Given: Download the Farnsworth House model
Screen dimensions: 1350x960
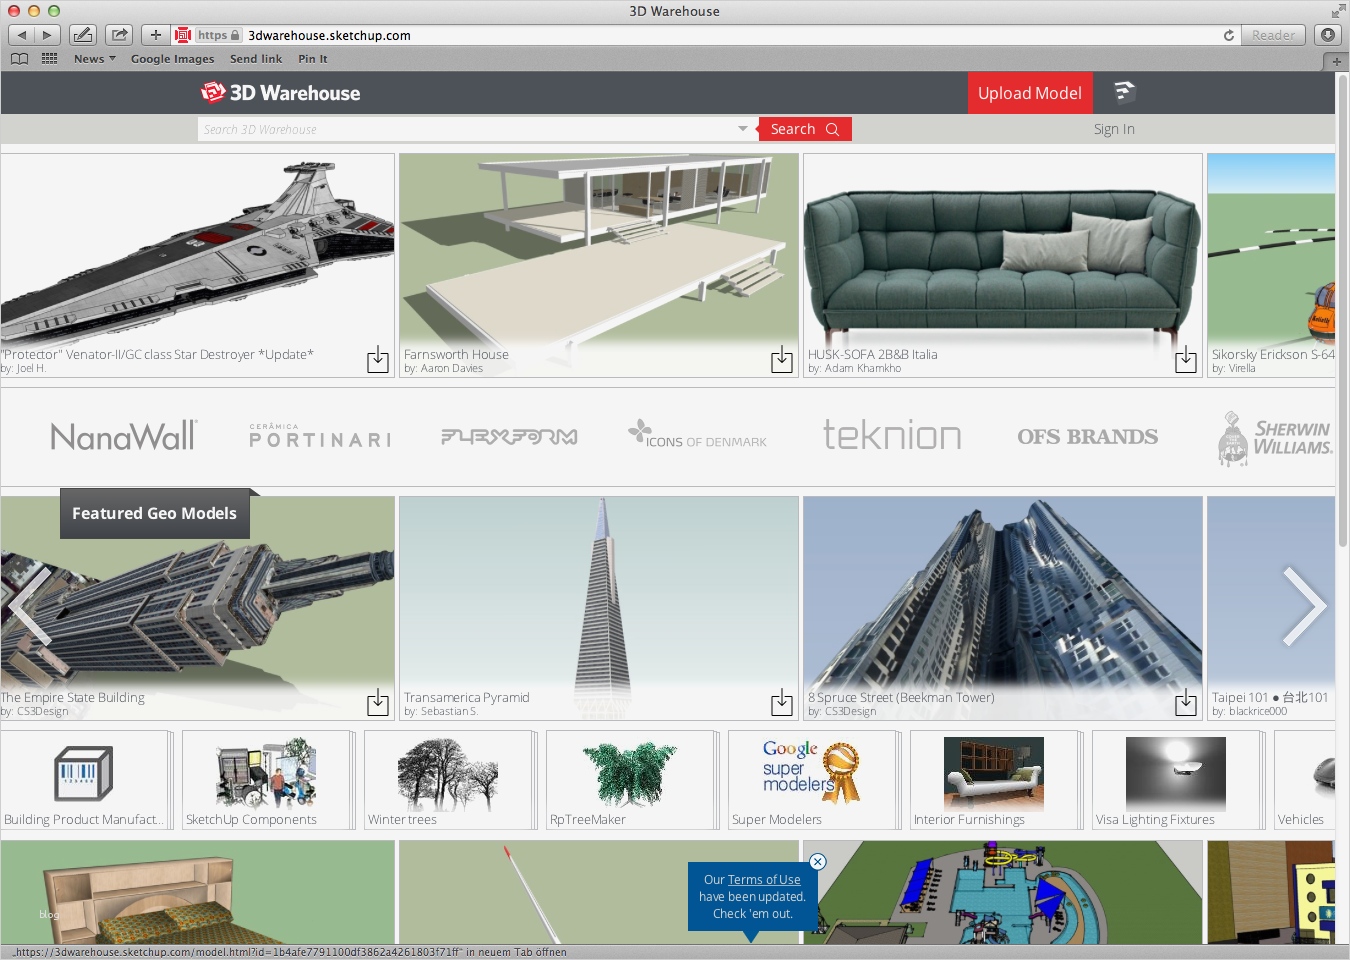Looking at the screenshot, I should 782,360.
